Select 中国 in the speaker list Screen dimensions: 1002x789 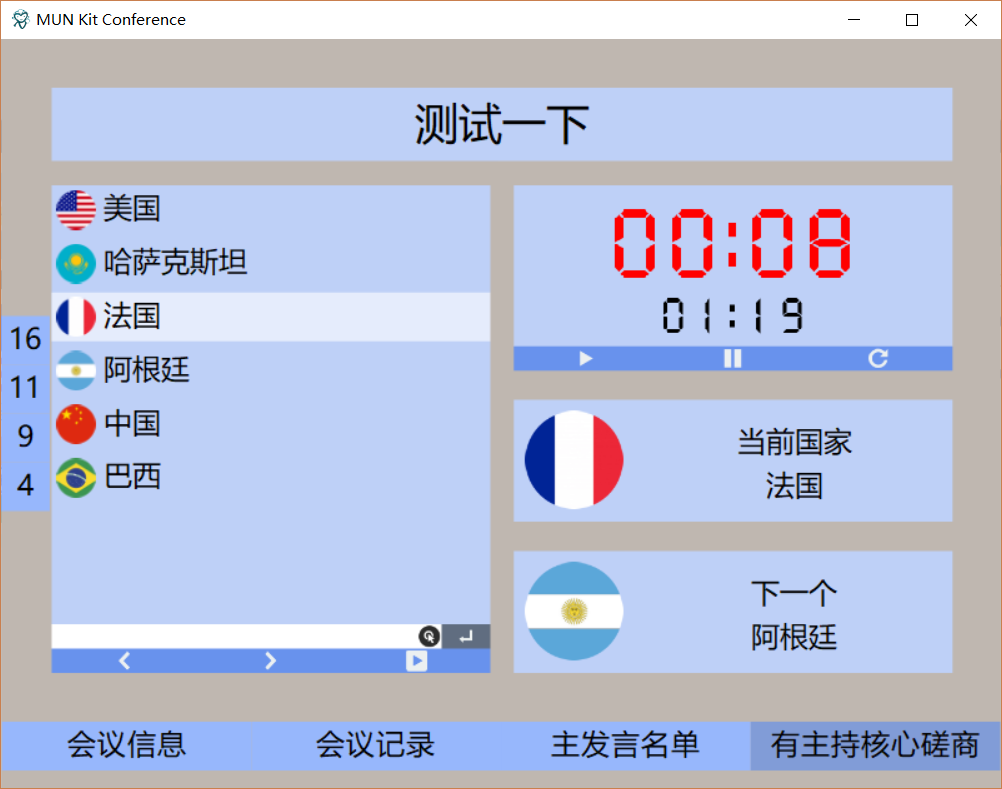(133, 424)
